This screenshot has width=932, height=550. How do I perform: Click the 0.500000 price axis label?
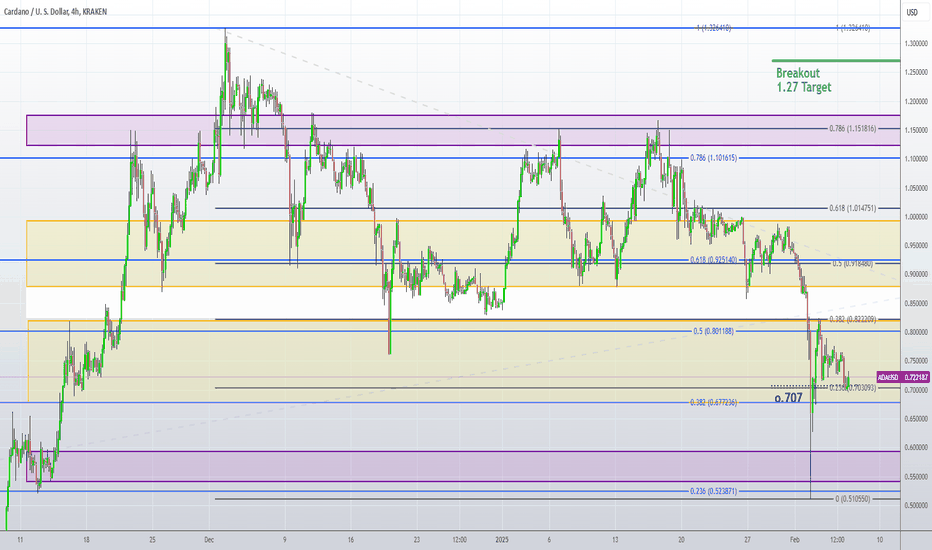[x=916, y=505]
